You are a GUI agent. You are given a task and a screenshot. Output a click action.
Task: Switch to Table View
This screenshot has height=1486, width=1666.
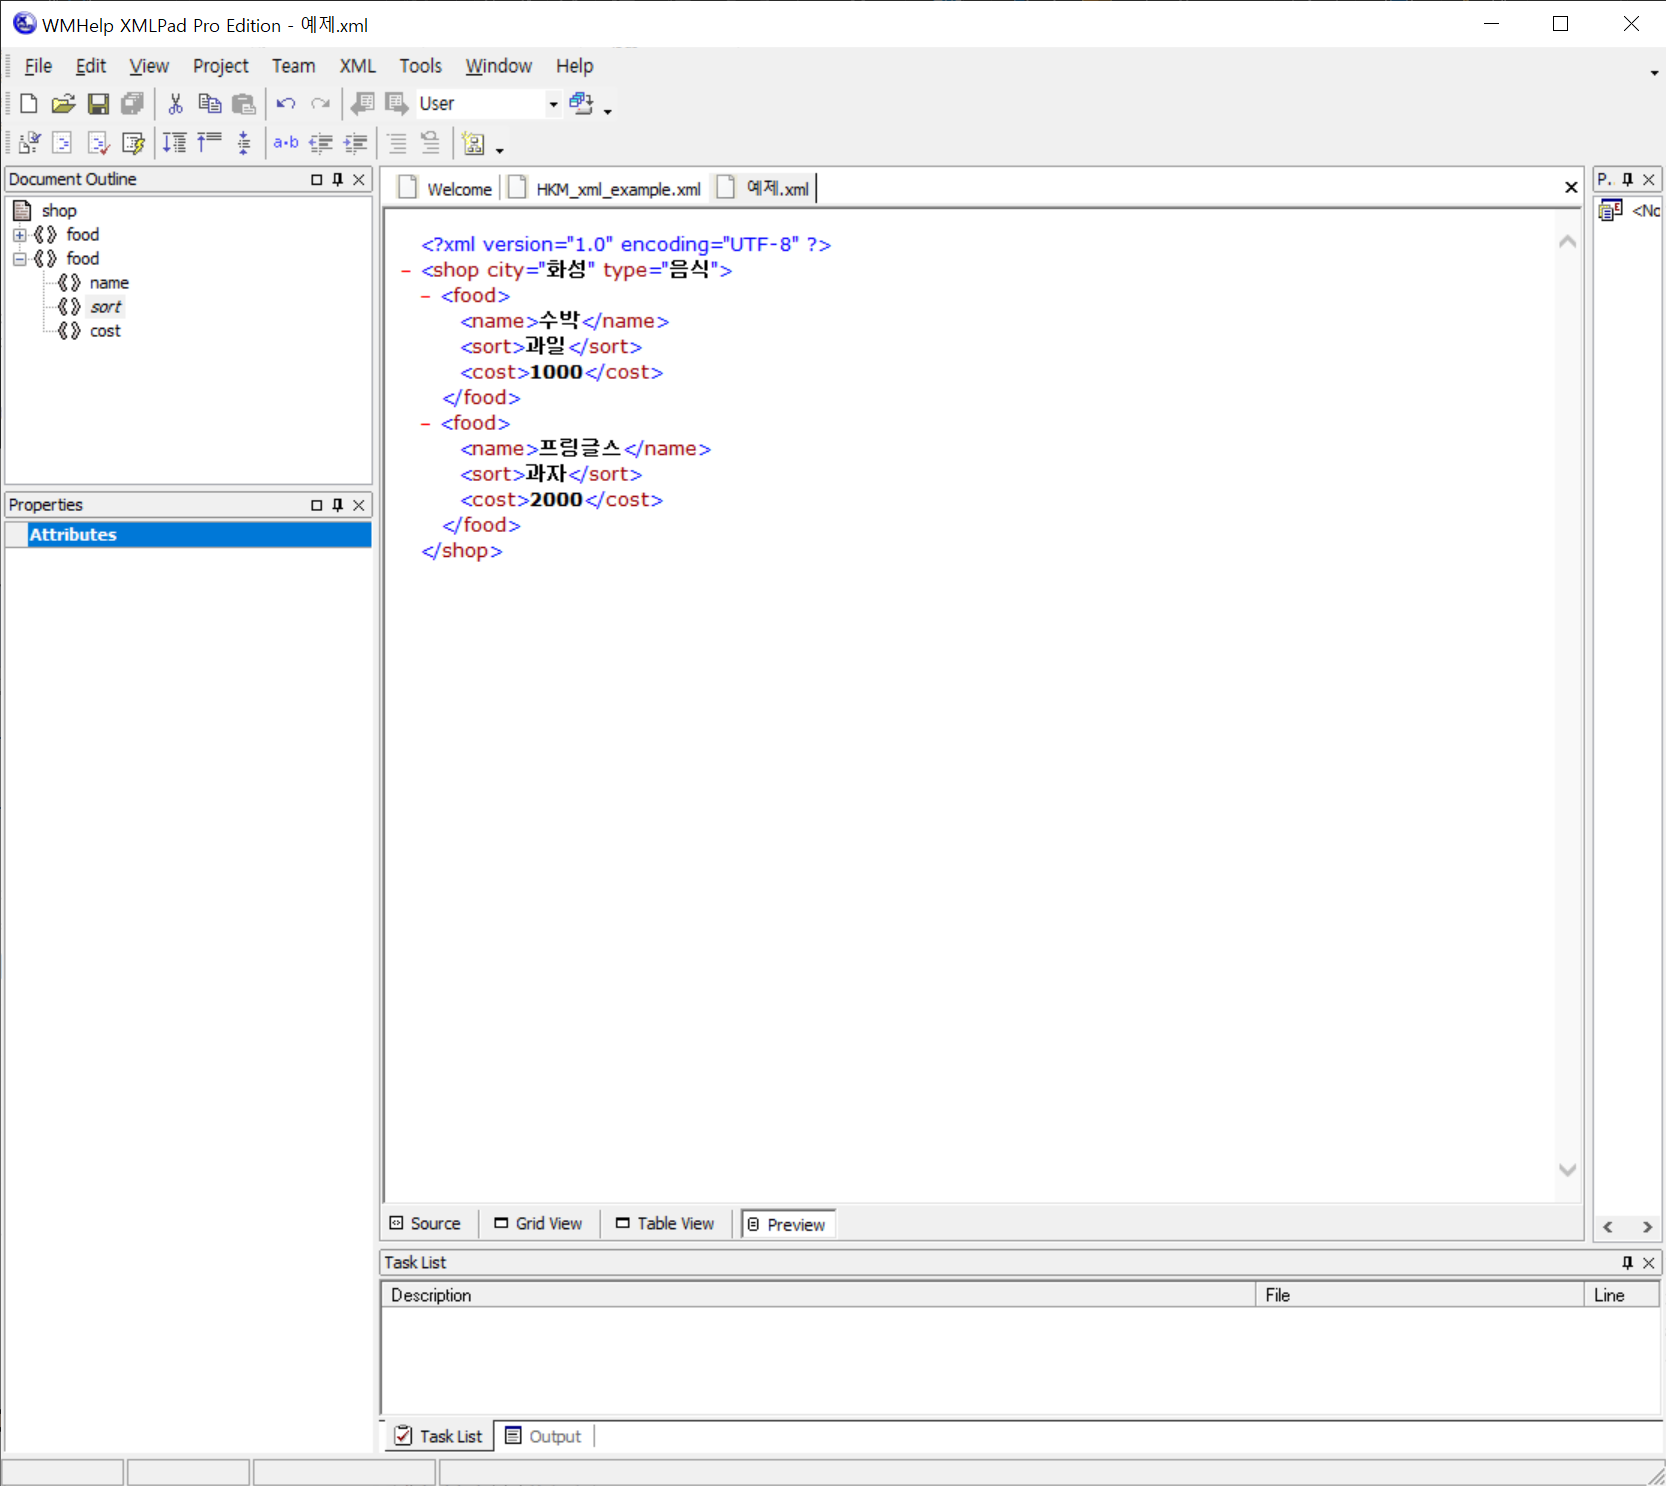pos(665,1223)
